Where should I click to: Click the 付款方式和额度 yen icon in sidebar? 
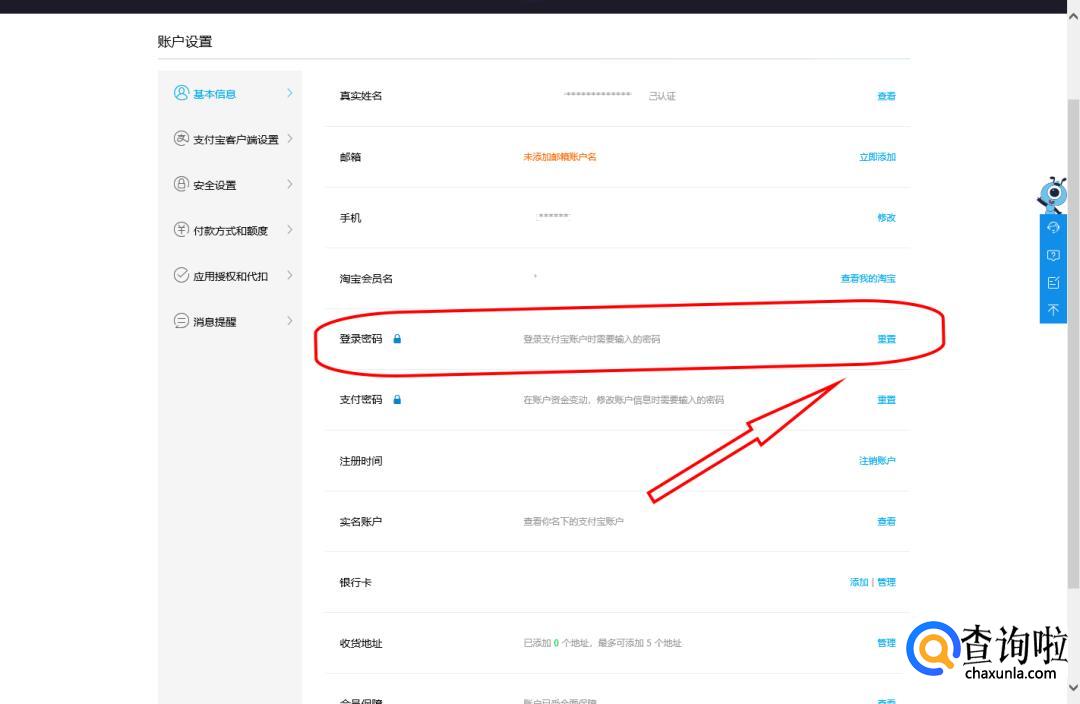[181, 229]
